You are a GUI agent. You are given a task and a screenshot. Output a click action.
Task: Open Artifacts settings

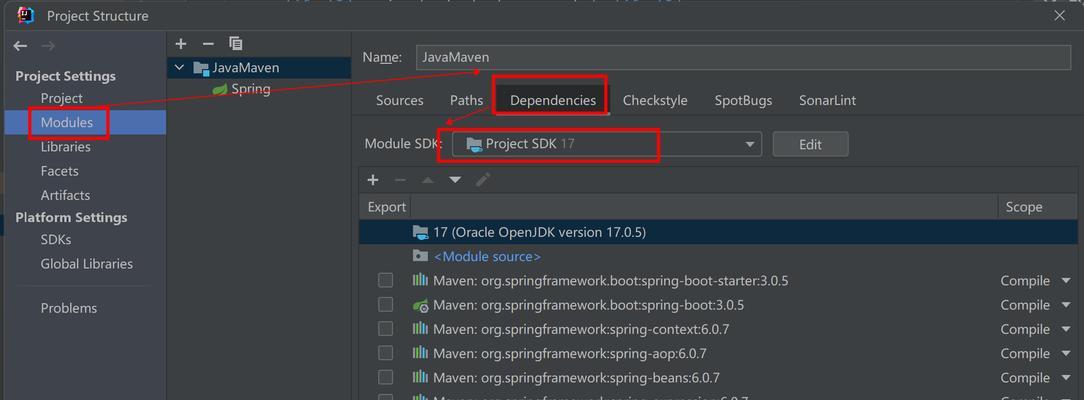(x=65, y=195)
